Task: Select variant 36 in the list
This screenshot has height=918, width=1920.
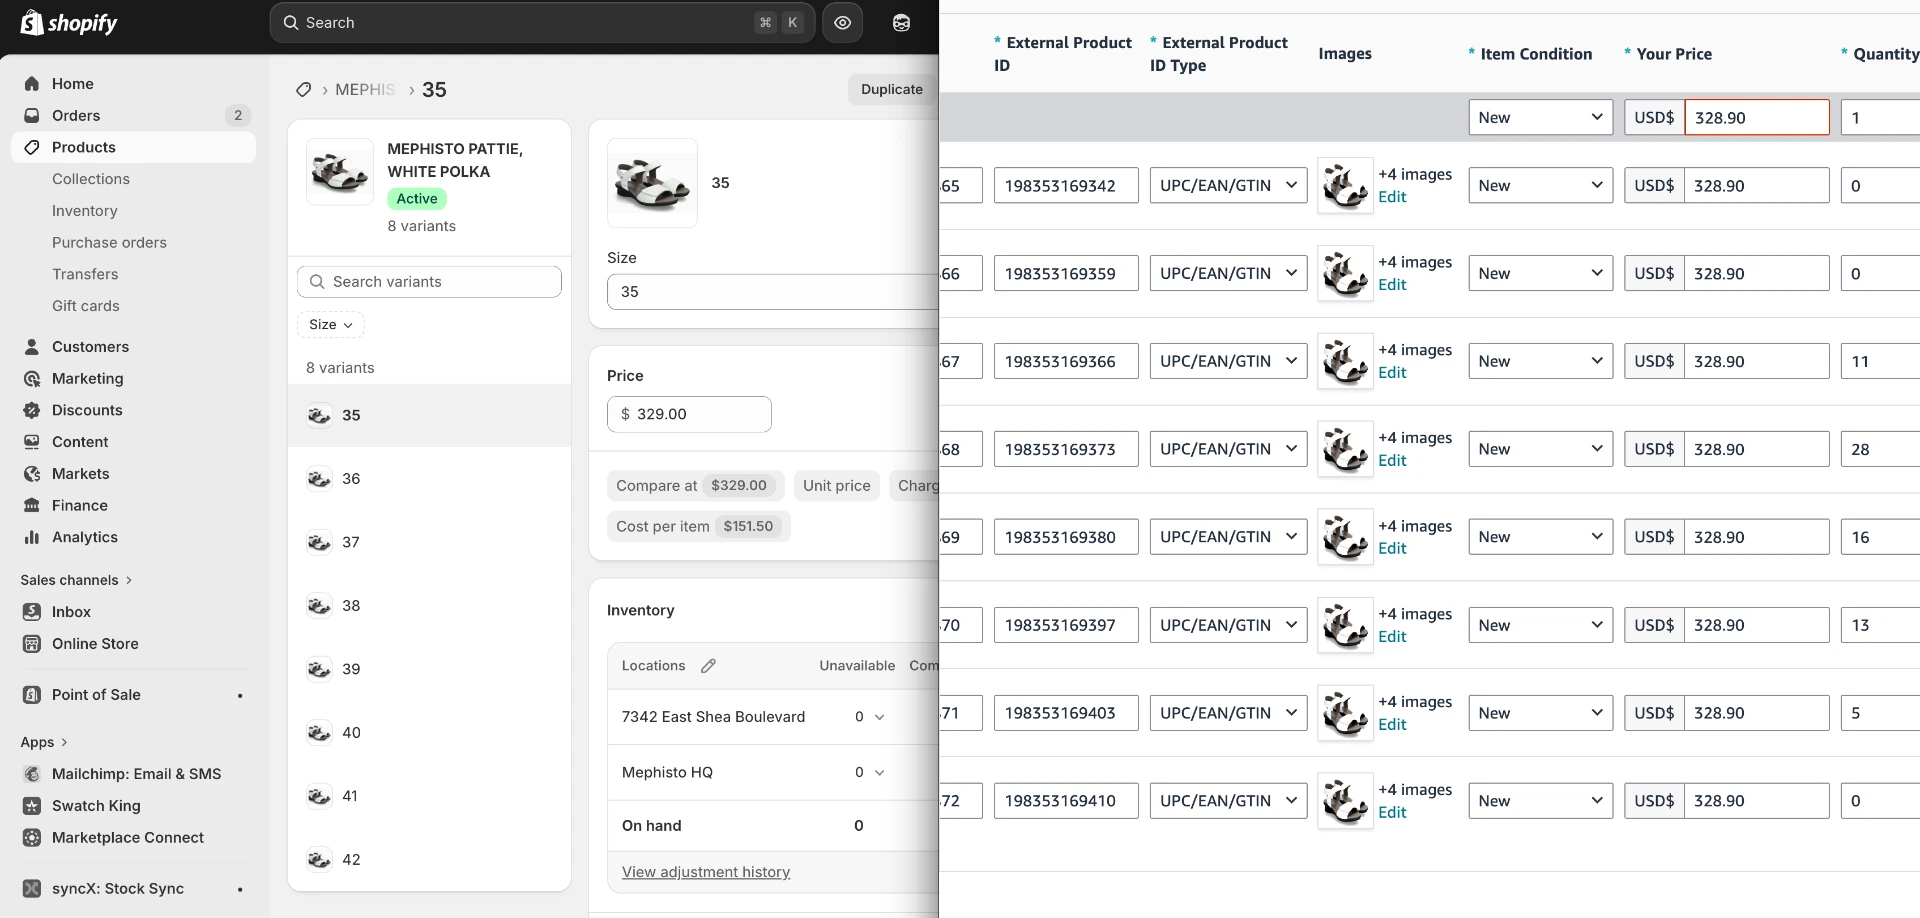Action: tap(429, 479)
